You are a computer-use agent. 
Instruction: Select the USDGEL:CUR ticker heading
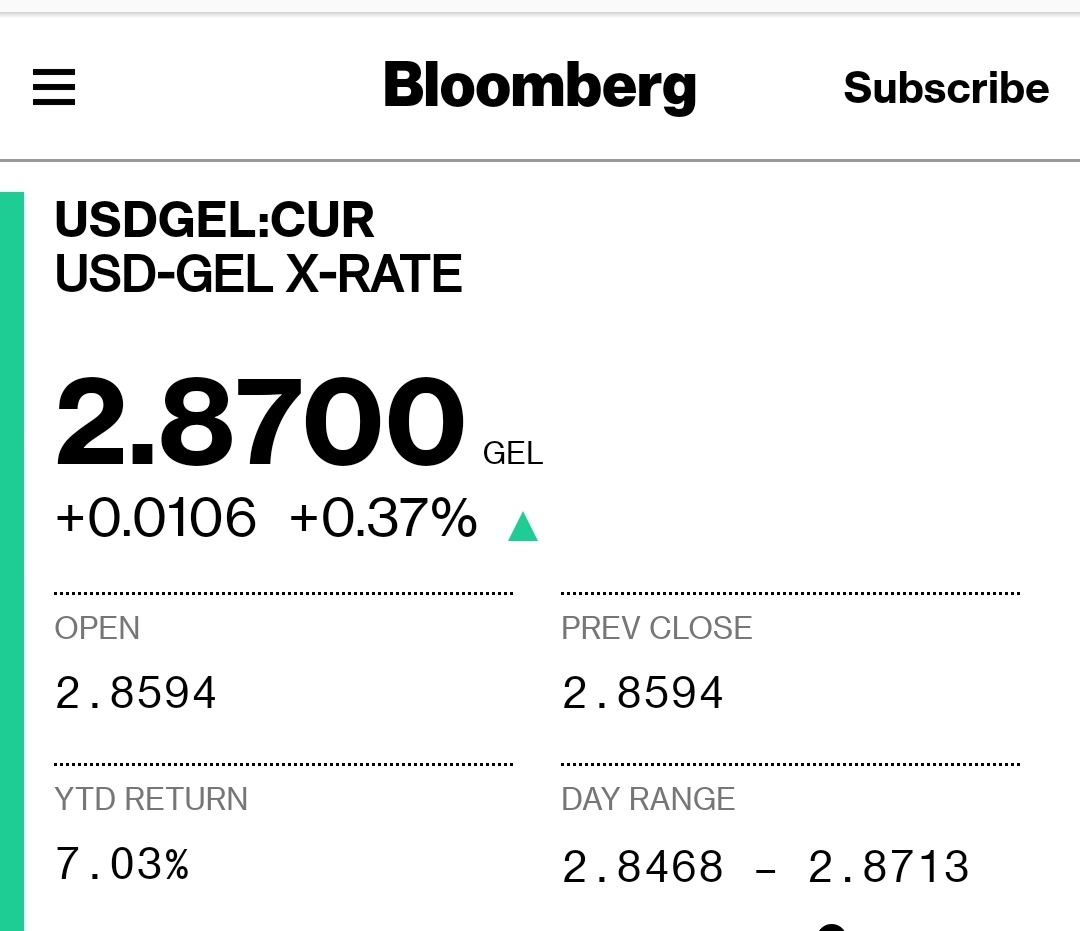tap(215, 220)
